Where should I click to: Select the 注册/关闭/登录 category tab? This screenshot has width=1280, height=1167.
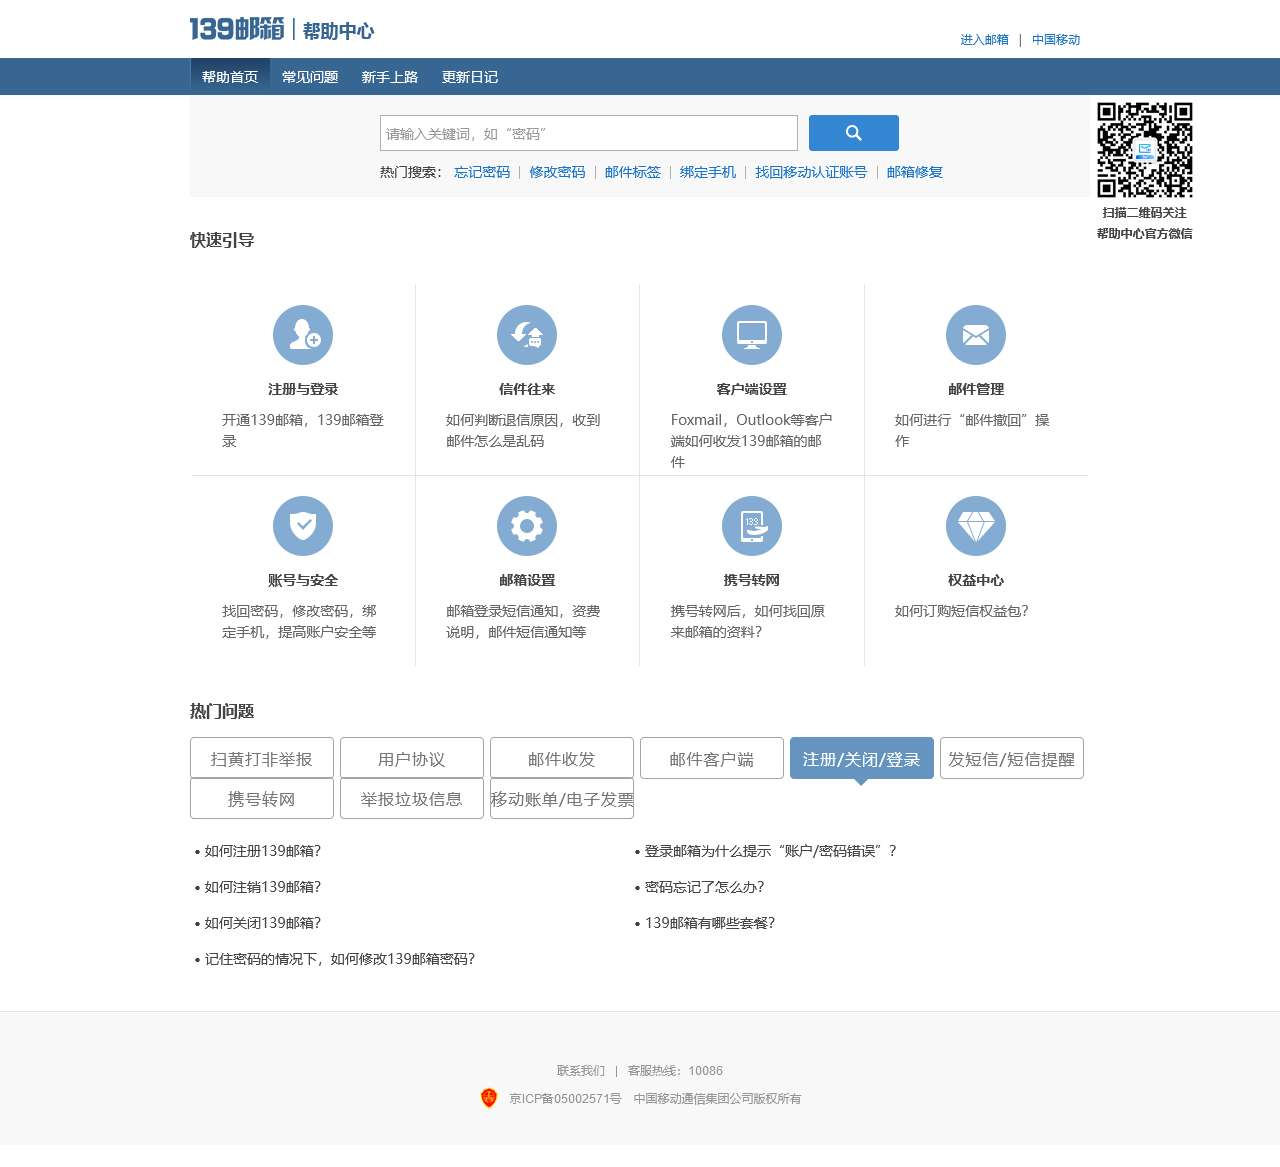[x=862, y=758]
